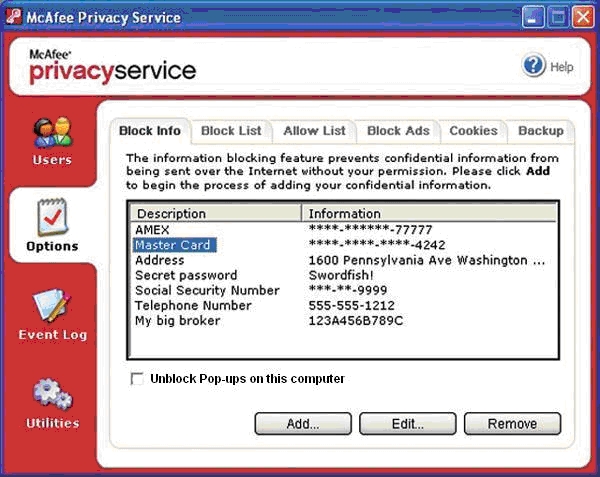The image size is (600, 477).
Task: Open the Utilities gears icon
Action: 52,394
